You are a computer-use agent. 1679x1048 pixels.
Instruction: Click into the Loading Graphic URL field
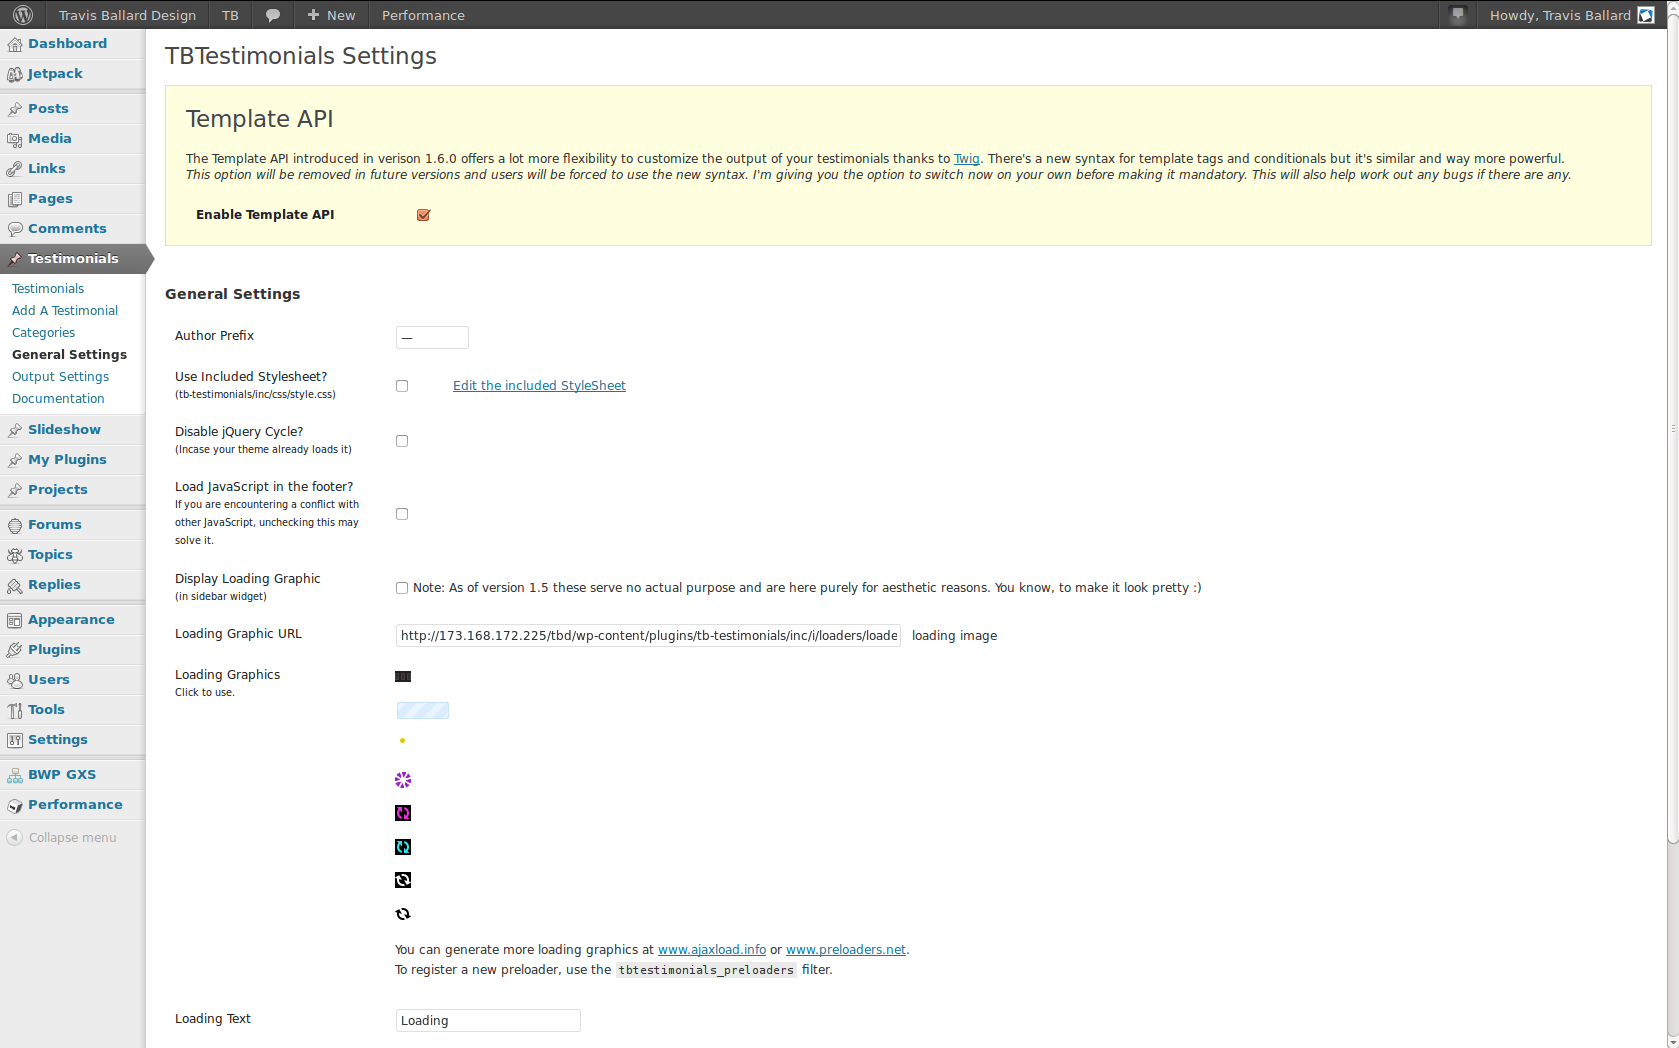coord(648,636)
